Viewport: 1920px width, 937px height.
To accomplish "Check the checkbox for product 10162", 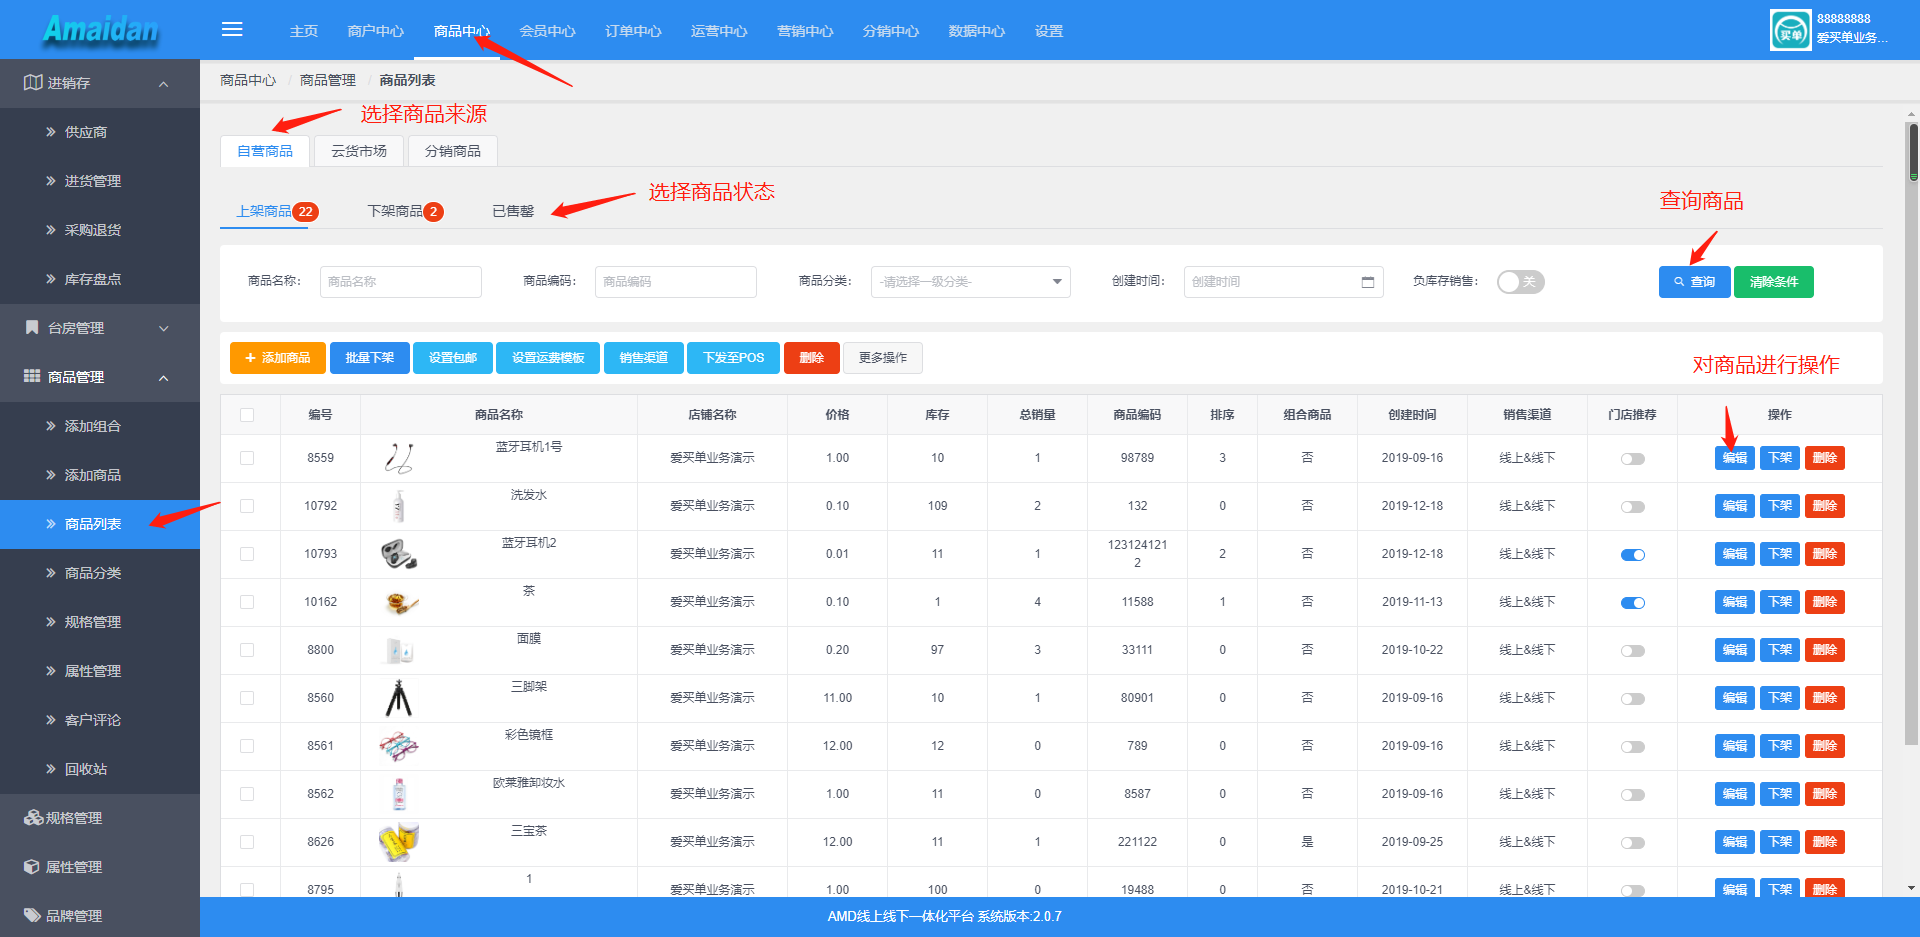I will [247, 602].
